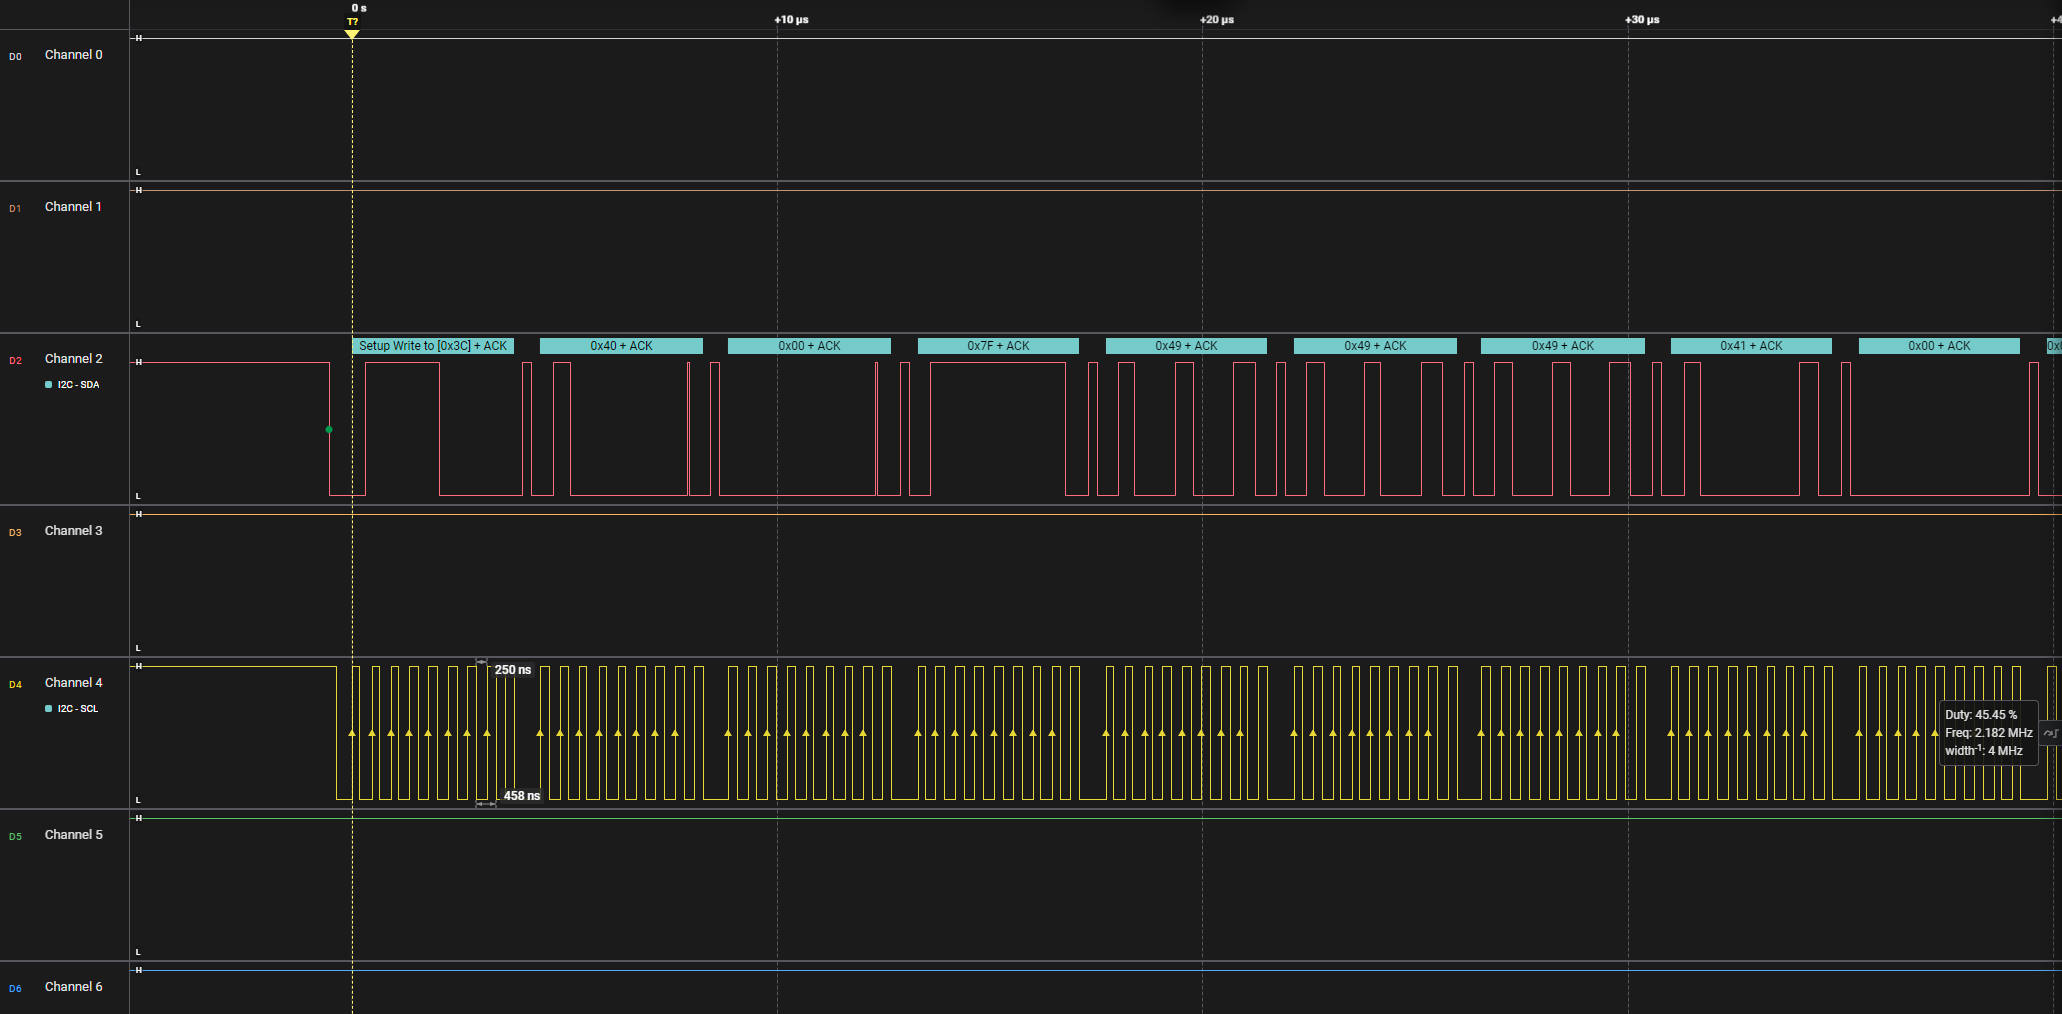
Task: Click the blue D6 channel index tag
Action: click(x=15, y=989)
